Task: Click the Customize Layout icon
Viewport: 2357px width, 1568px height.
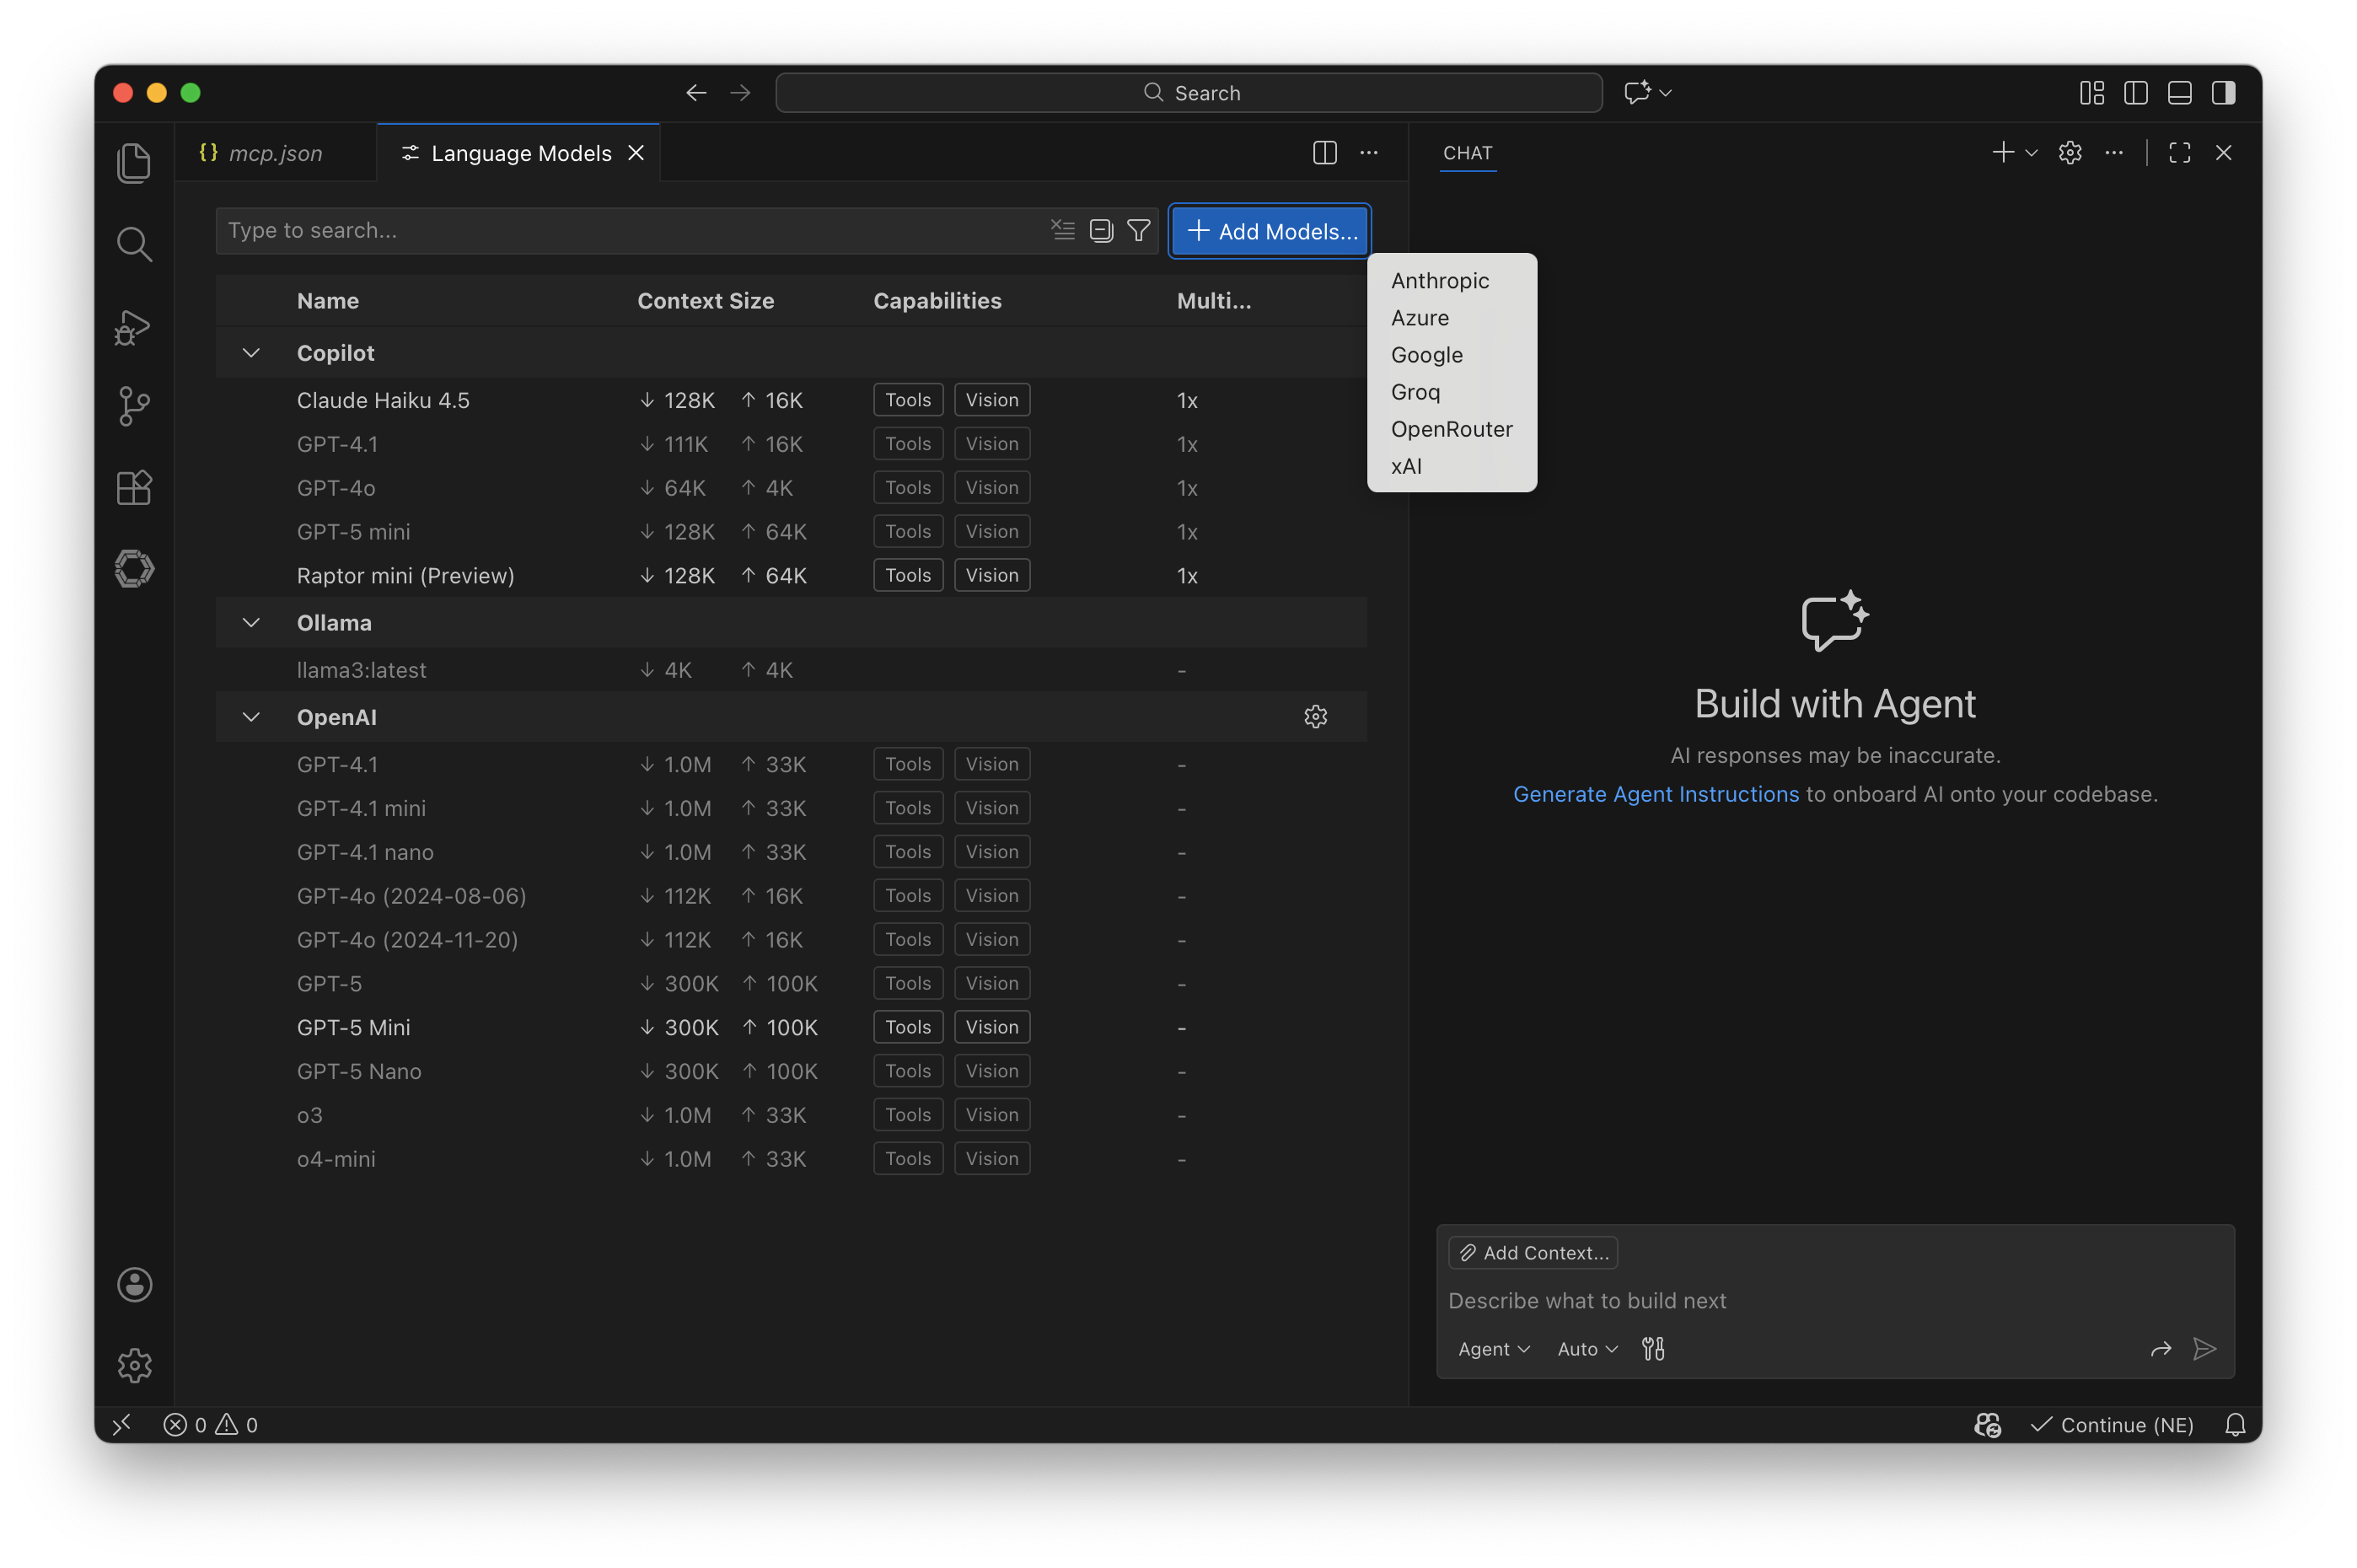Action: tap(2092, 93)
